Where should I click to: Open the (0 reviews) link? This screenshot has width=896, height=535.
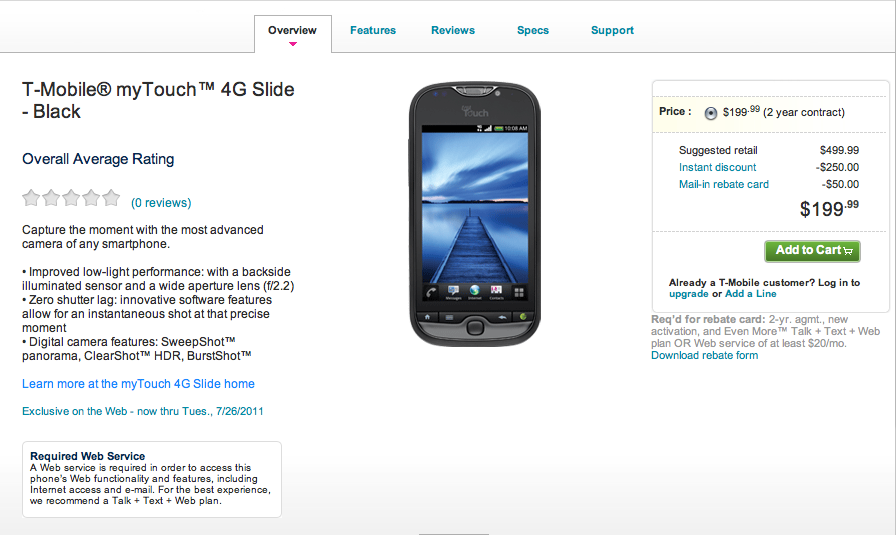click(161, 203)
